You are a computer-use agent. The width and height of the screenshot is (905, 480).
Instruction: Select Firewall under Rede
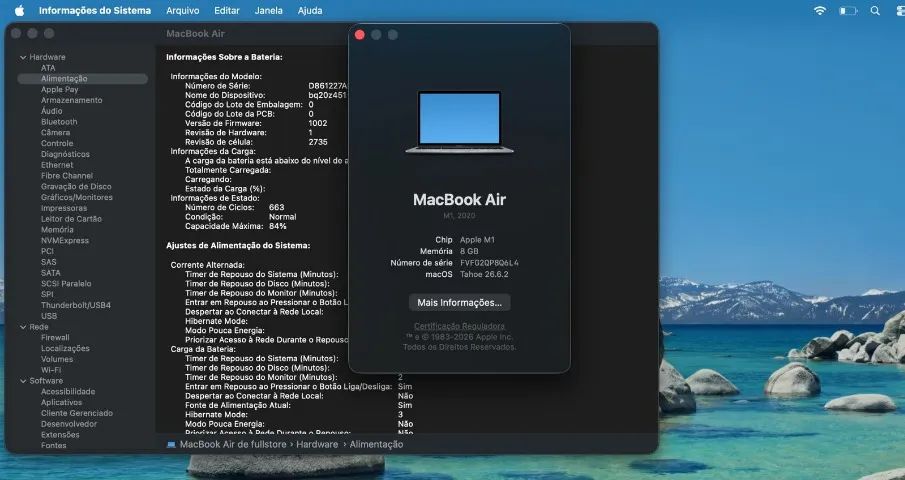coord(55,338)
